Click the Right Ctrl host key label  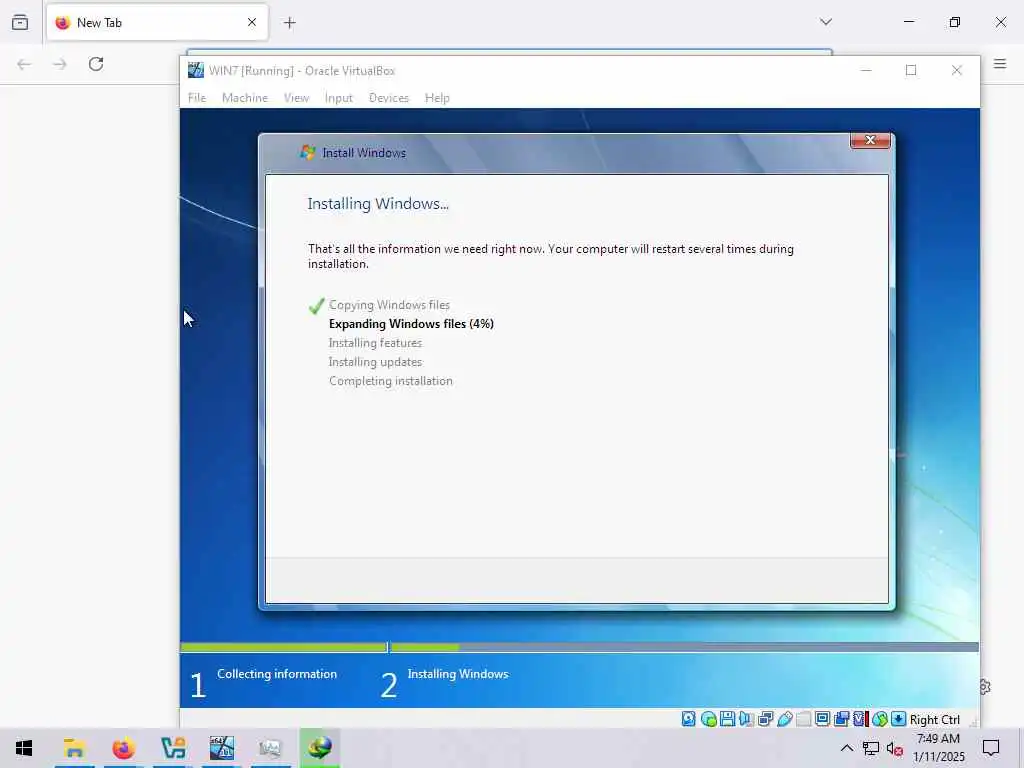(x=935, y=720)
